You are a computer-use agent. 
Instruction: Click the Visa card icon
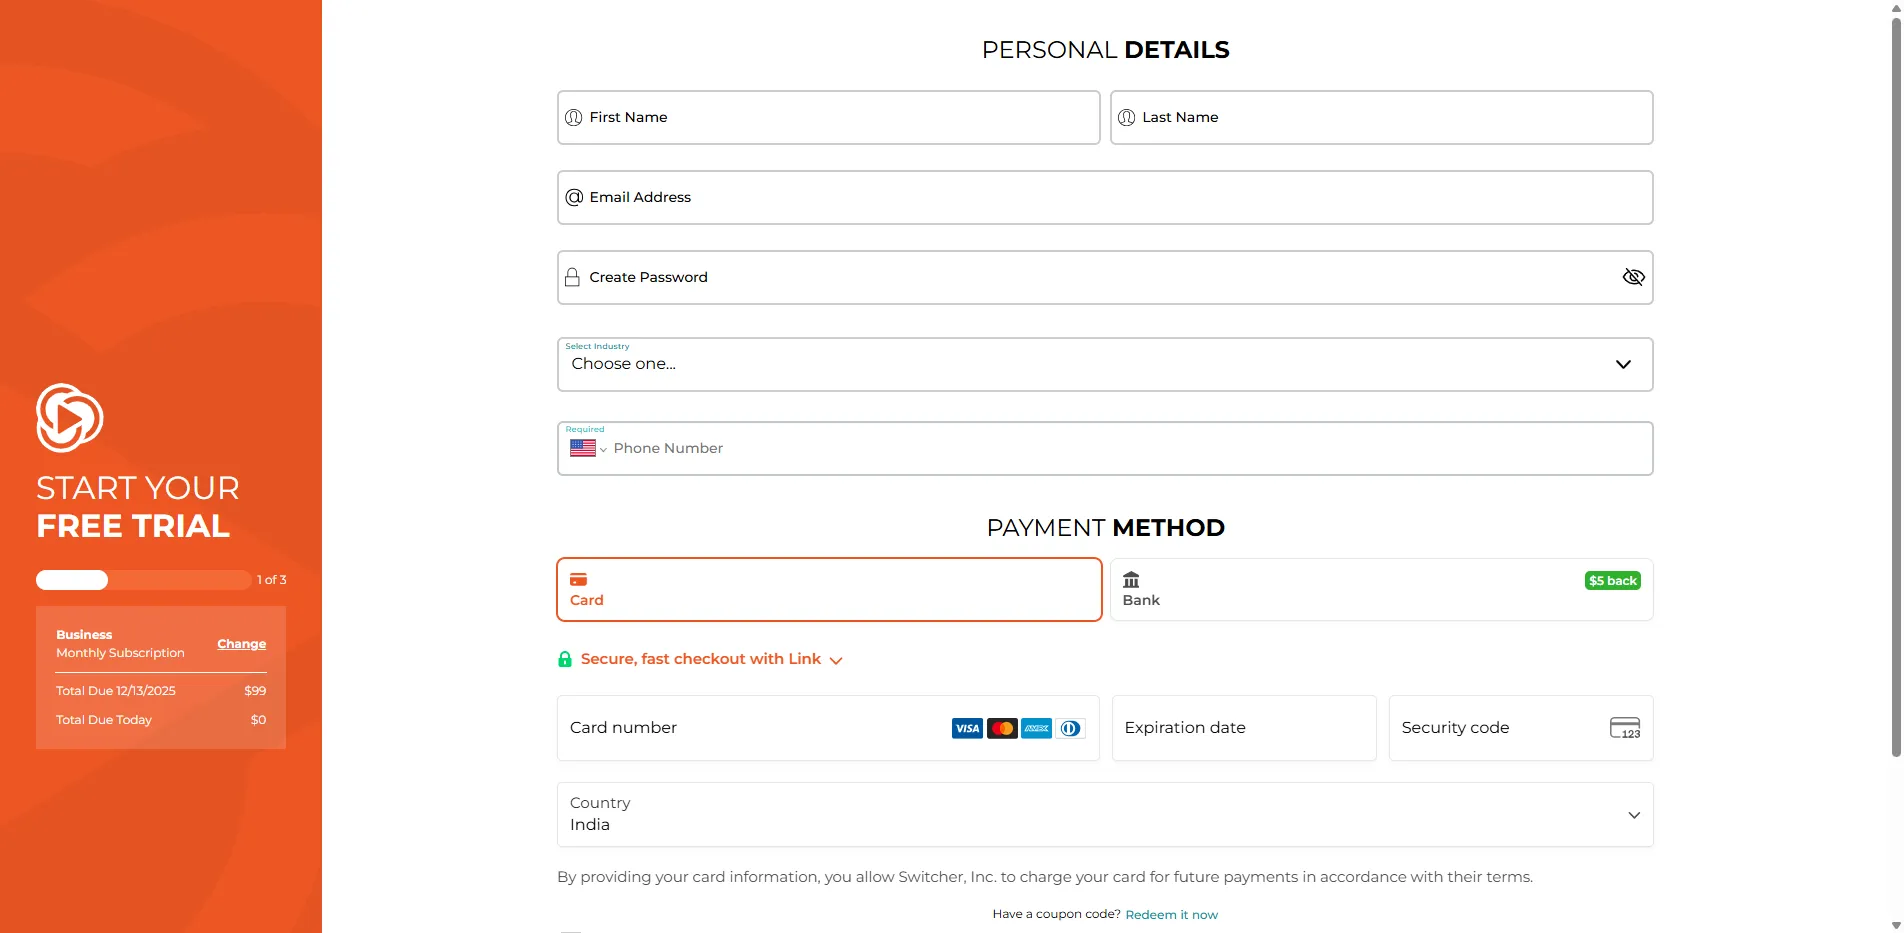[x=967, y=728]
